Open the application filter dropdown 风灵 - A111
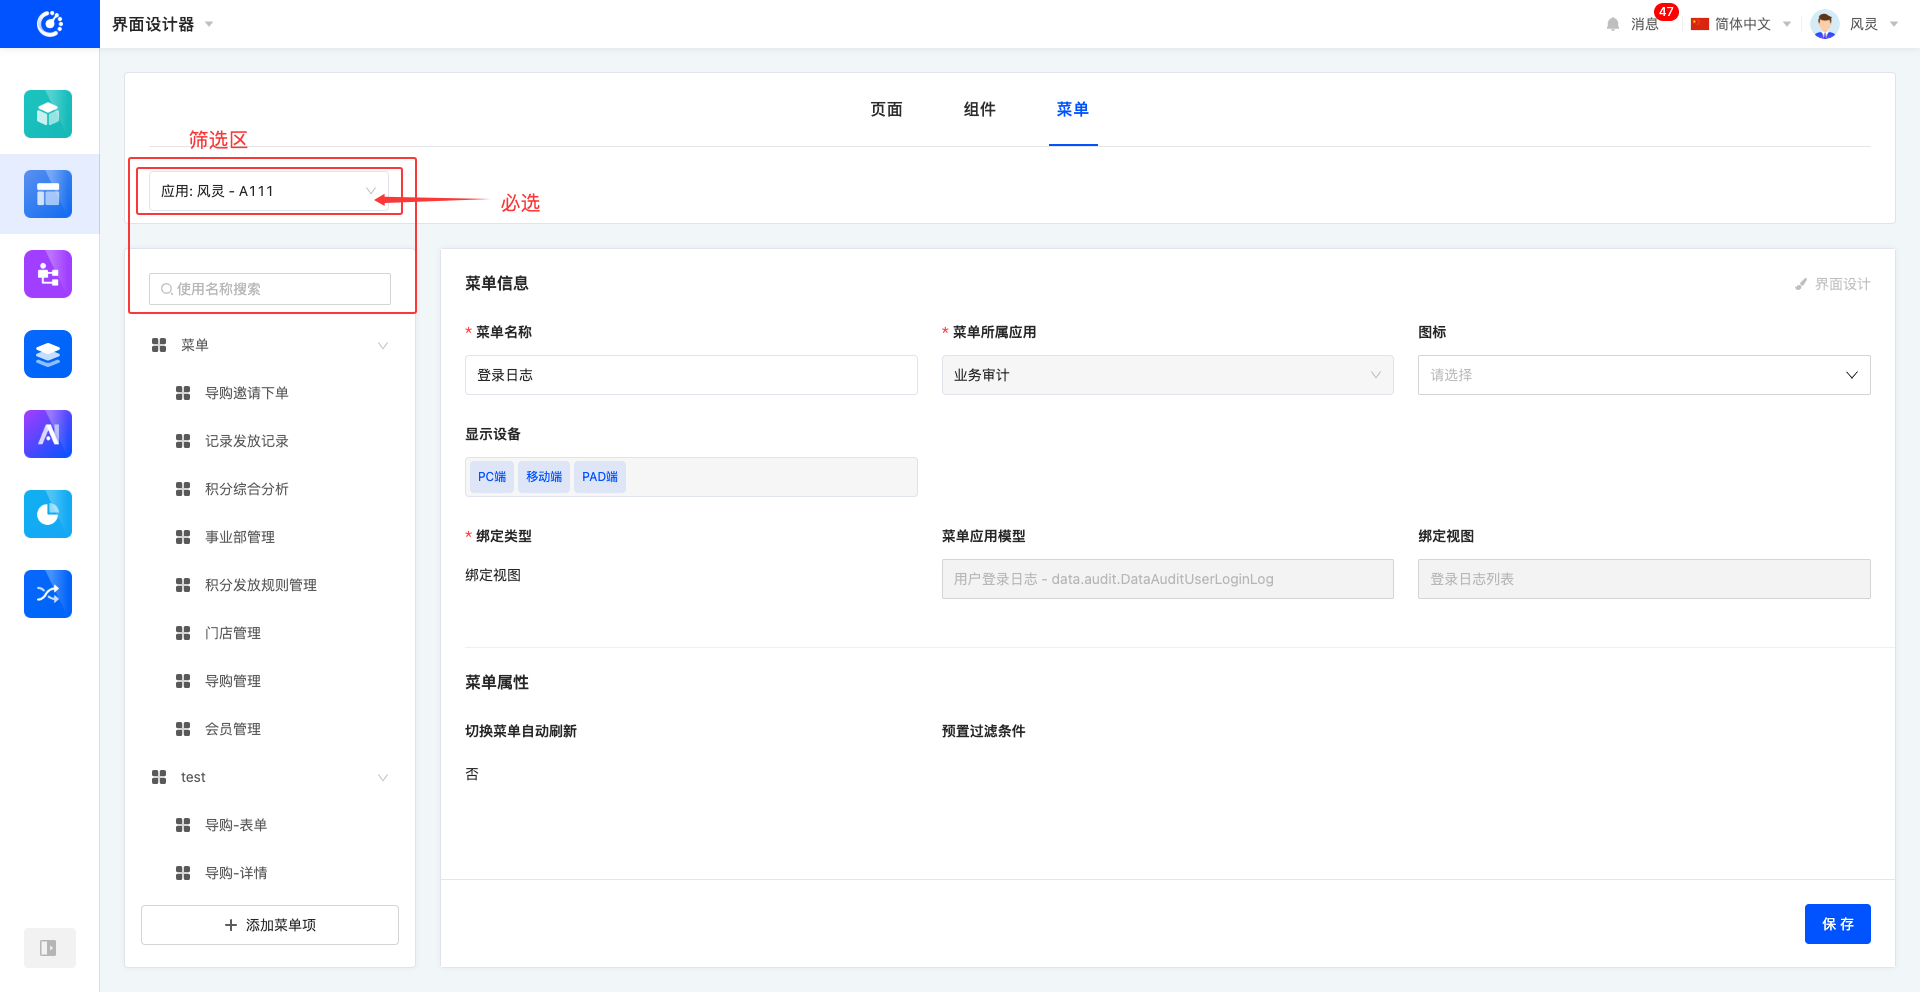The image size is (1920, 992). [268, 191]
